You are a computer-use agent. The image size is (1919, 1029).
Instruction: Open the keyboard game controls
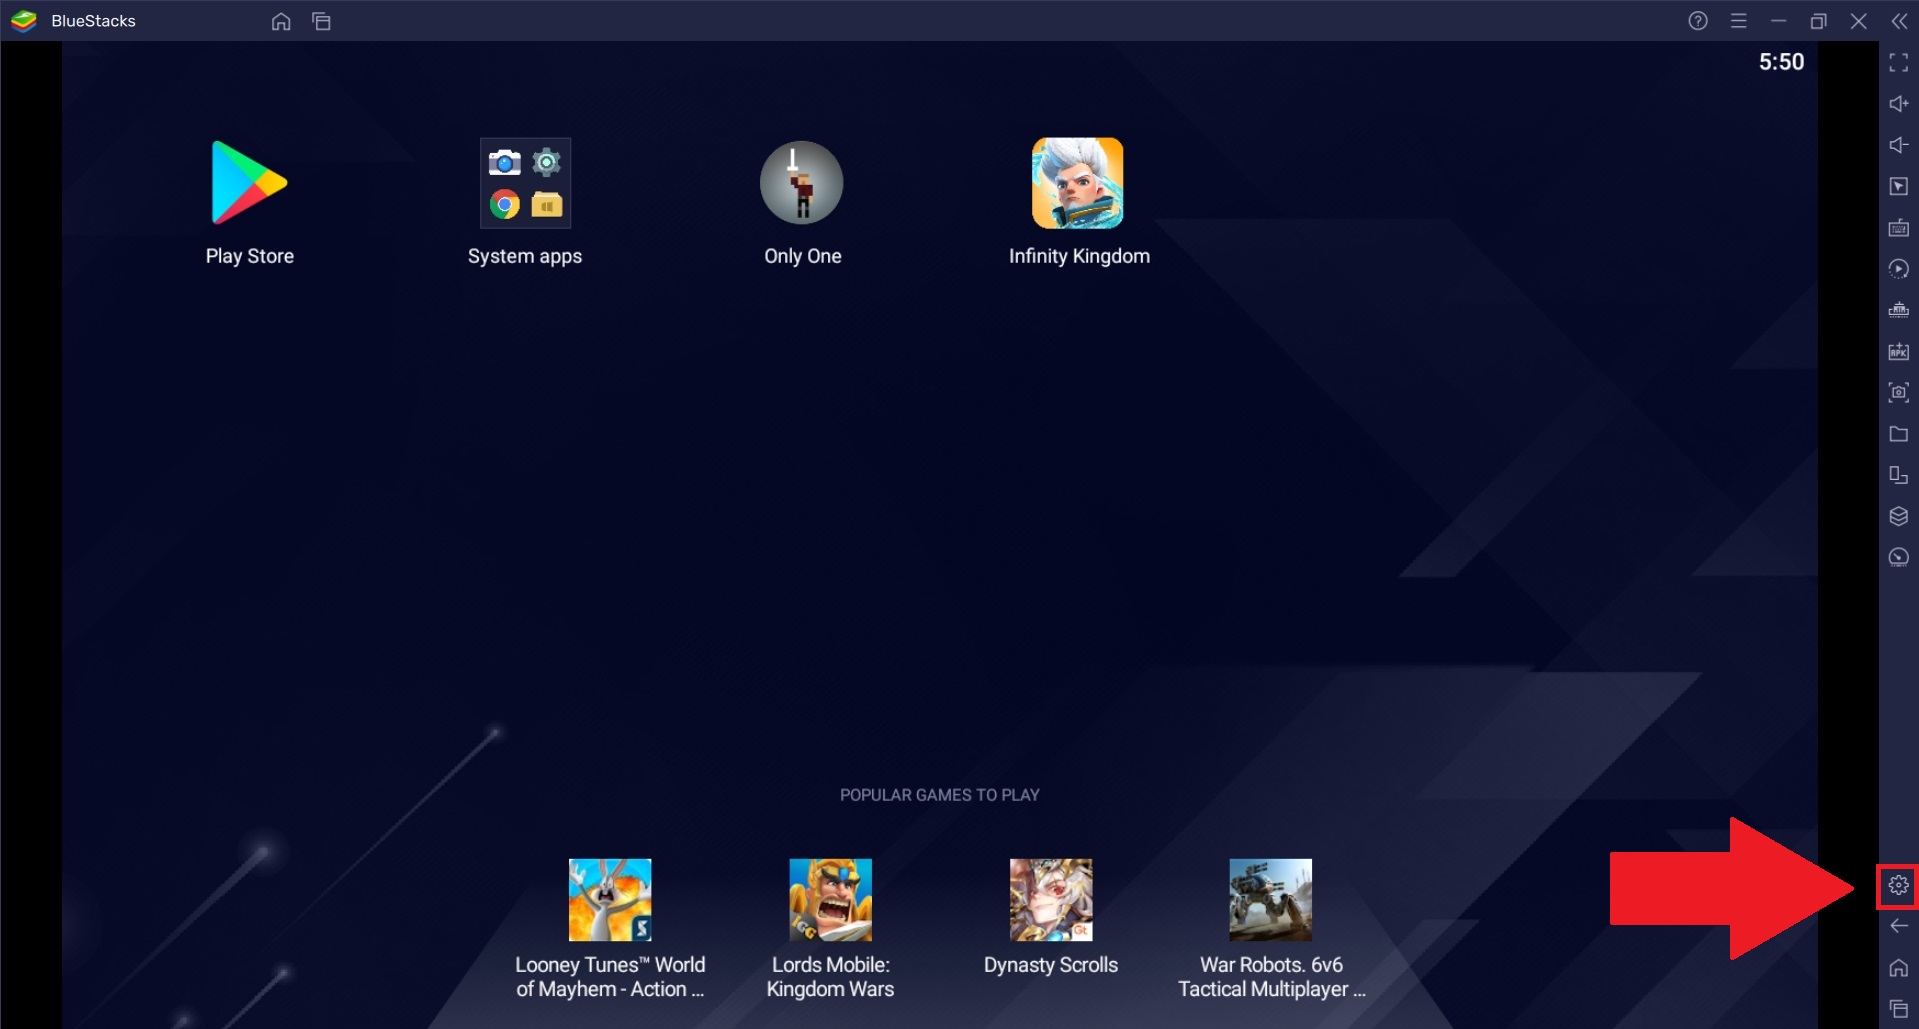tap(1899, 228)
